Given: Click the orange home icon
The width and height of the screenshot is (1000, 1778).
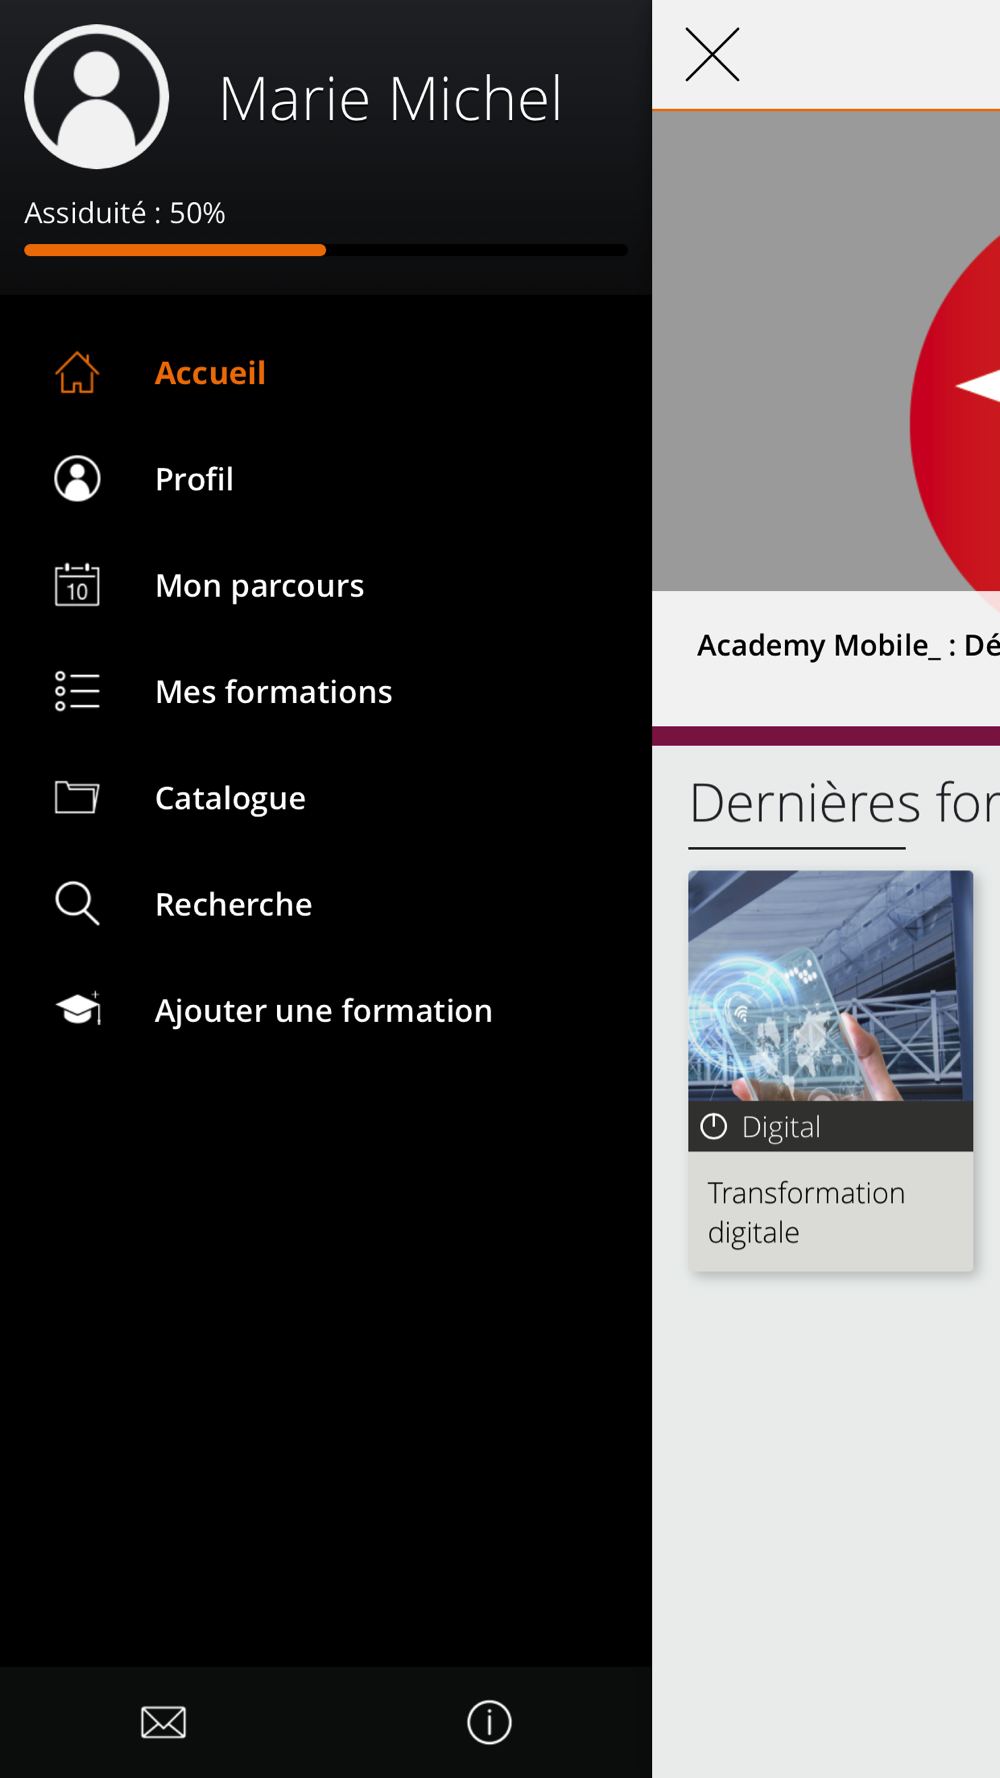Looking at the screenshot, I should coord(77,373).
